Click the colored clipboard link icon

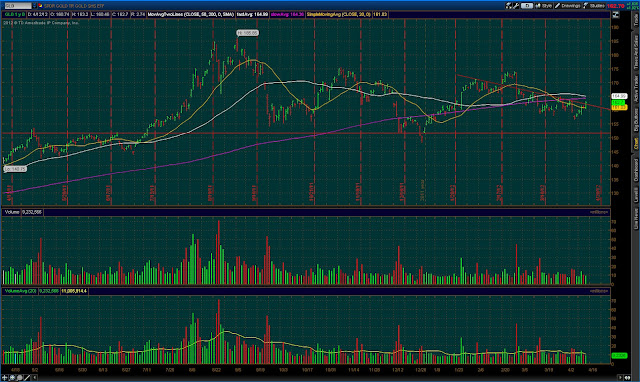[40, 6]
